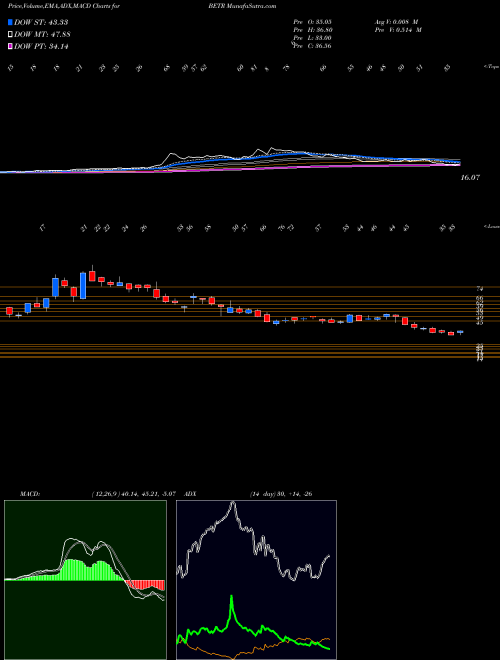Image resolution: width=500 pixels, height=660 pixels.
Task: Click the 'Pre O: 33.03' value
Action: coord(312,21)
